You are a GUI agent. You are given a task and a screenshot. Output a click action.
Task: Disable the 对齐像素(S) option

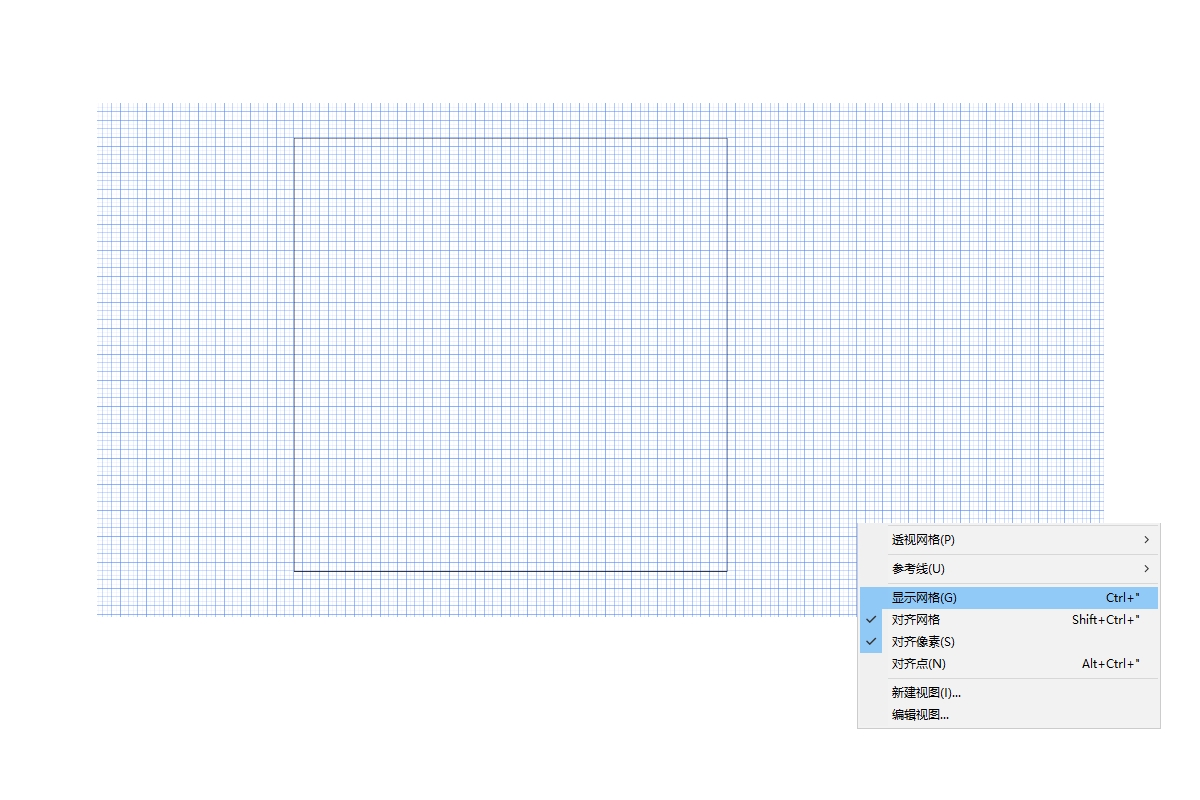tap(923, 642)
